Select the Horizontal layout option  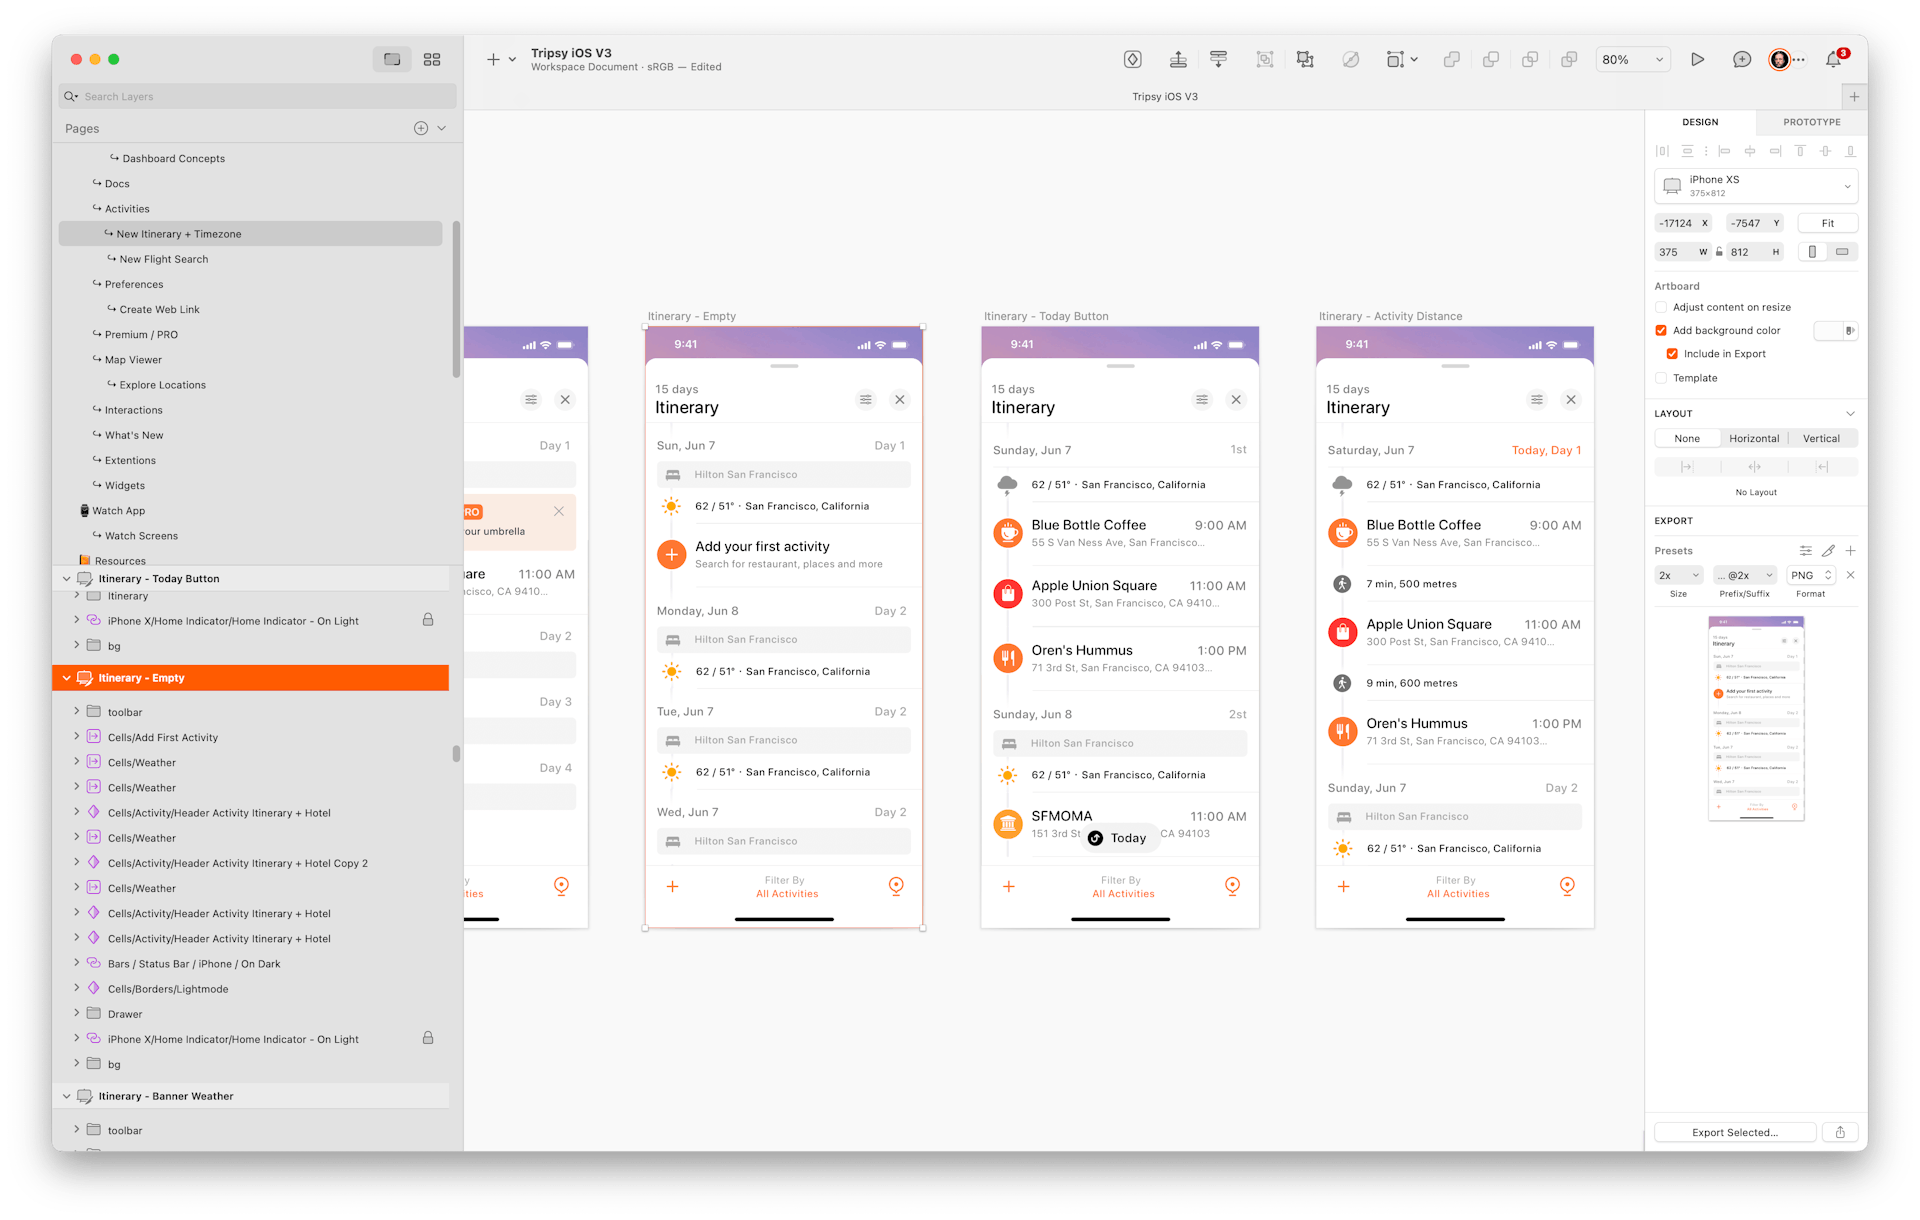coord(1753,437)
